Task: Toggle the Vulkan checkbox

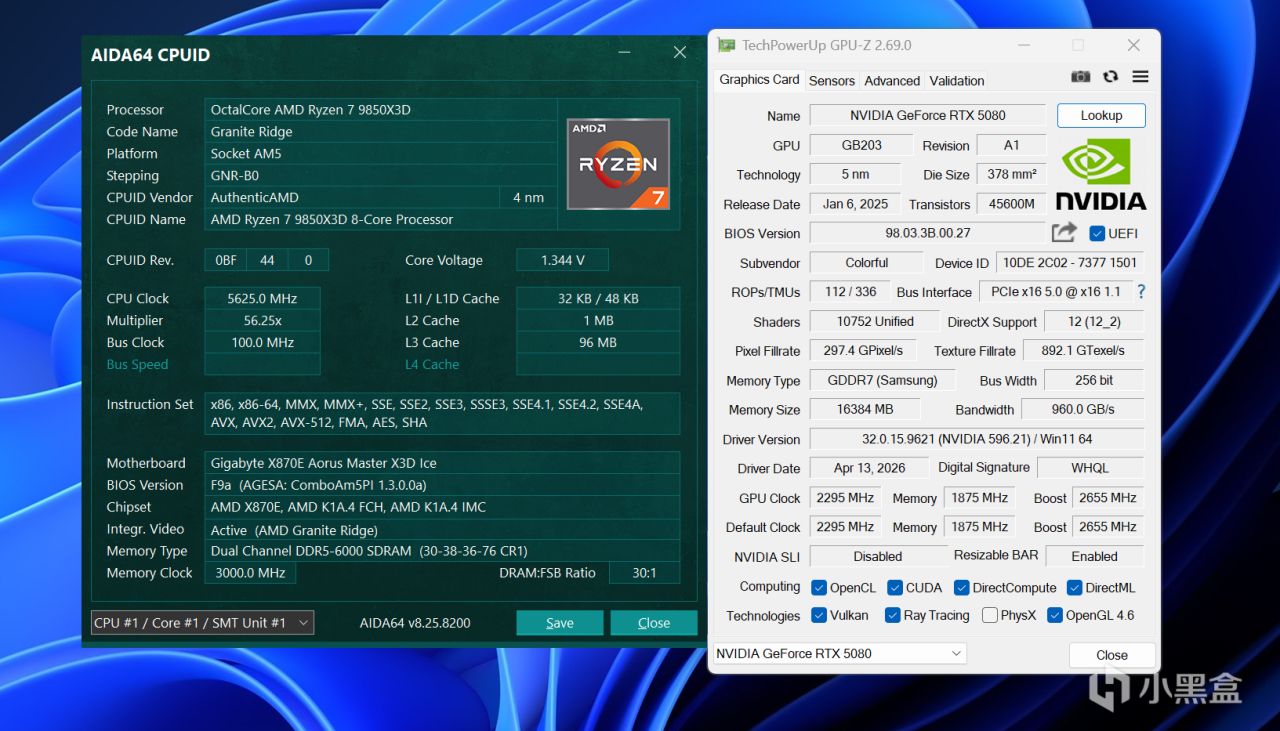Action: point(819,615)
